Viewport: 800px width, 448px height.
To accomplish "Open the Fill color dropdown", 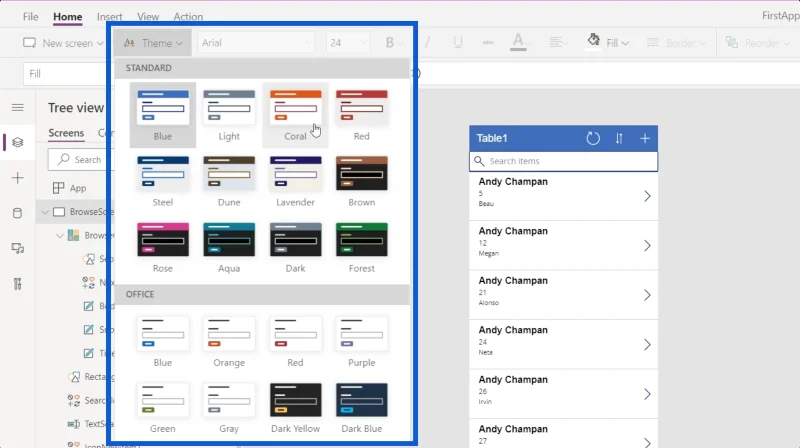I will [x=608, y=43].
